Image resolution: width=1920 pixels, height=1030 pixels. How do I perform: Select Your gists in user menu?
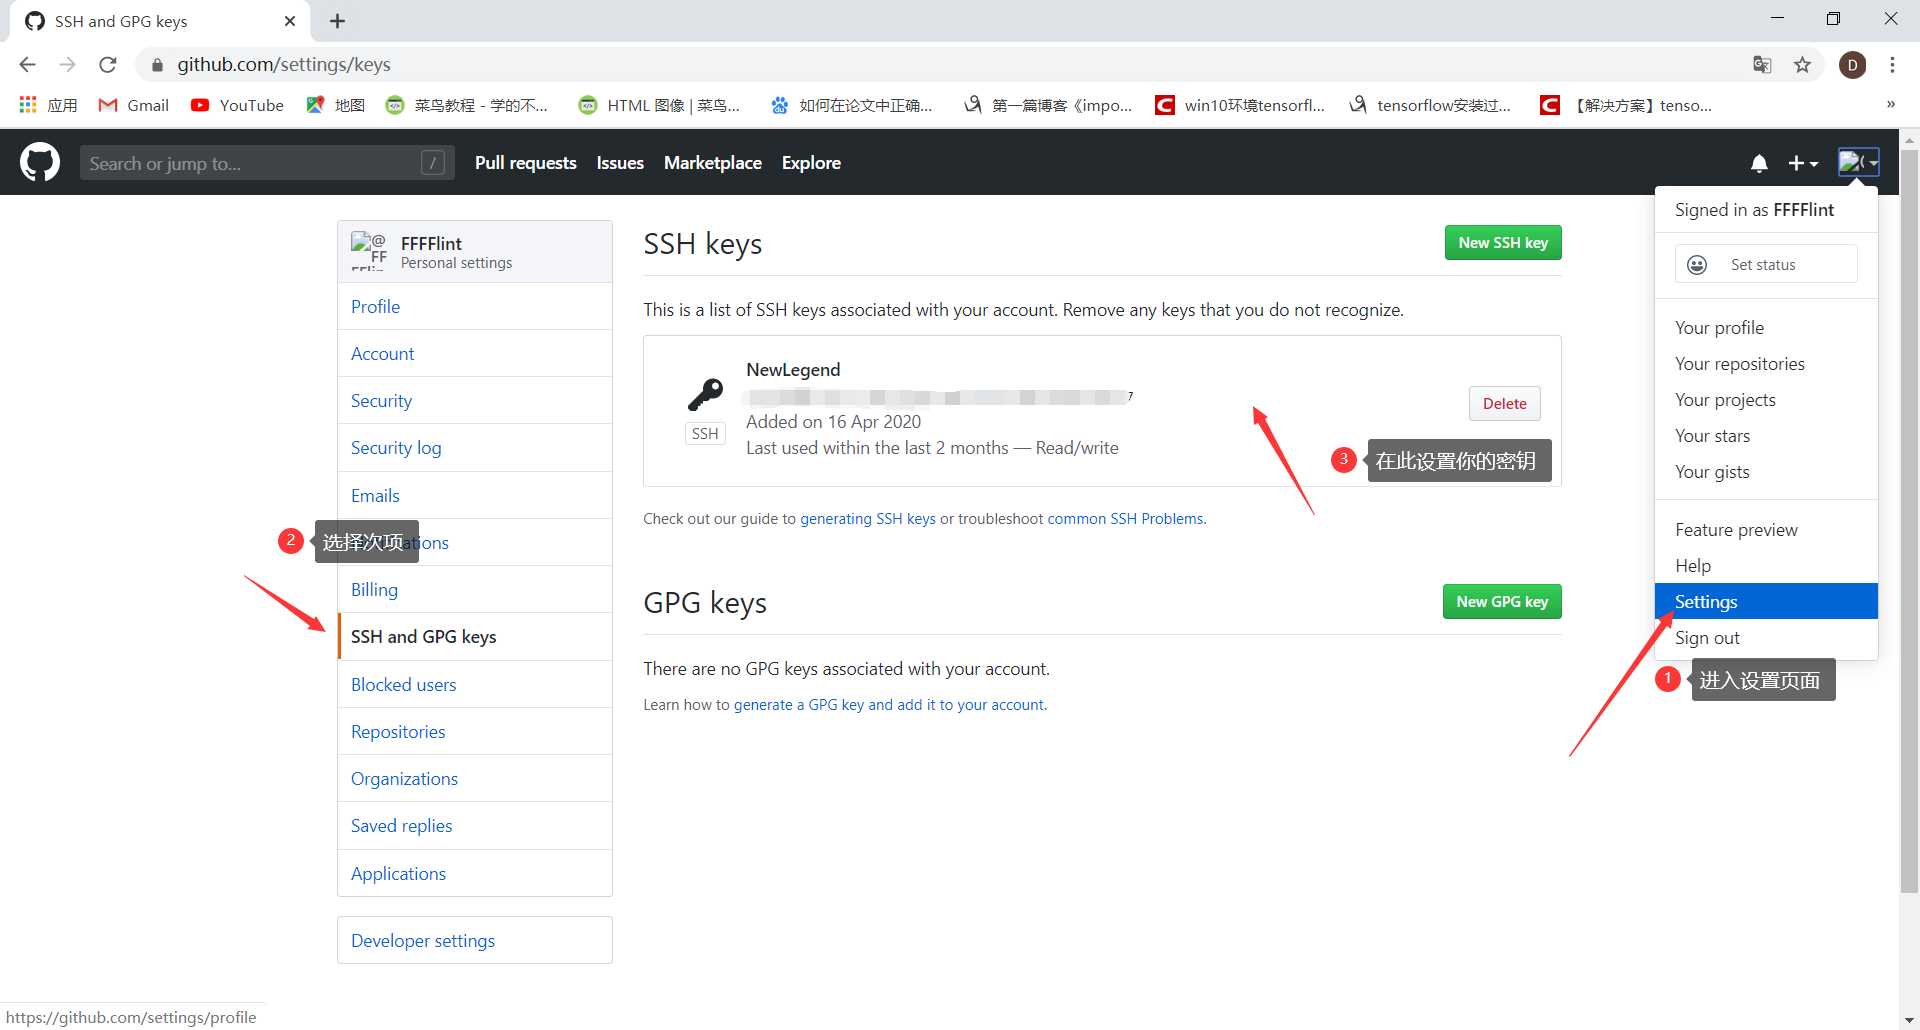click(1766, 472)
